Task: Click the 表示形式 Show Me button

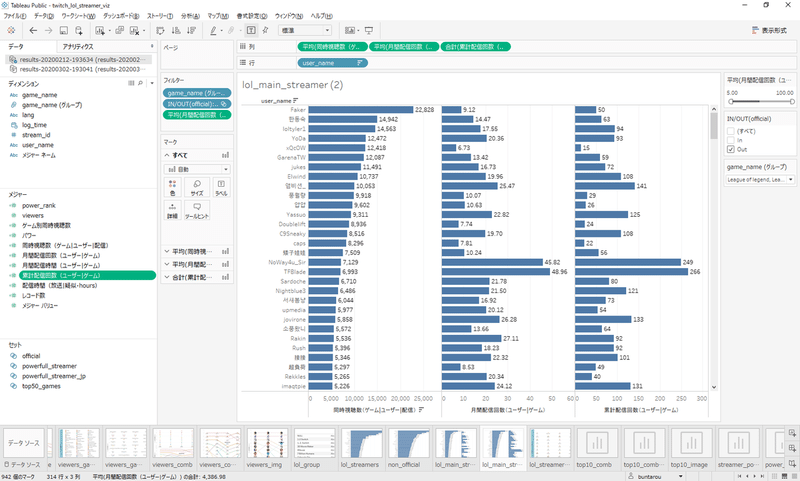Action: pos(769,31)
